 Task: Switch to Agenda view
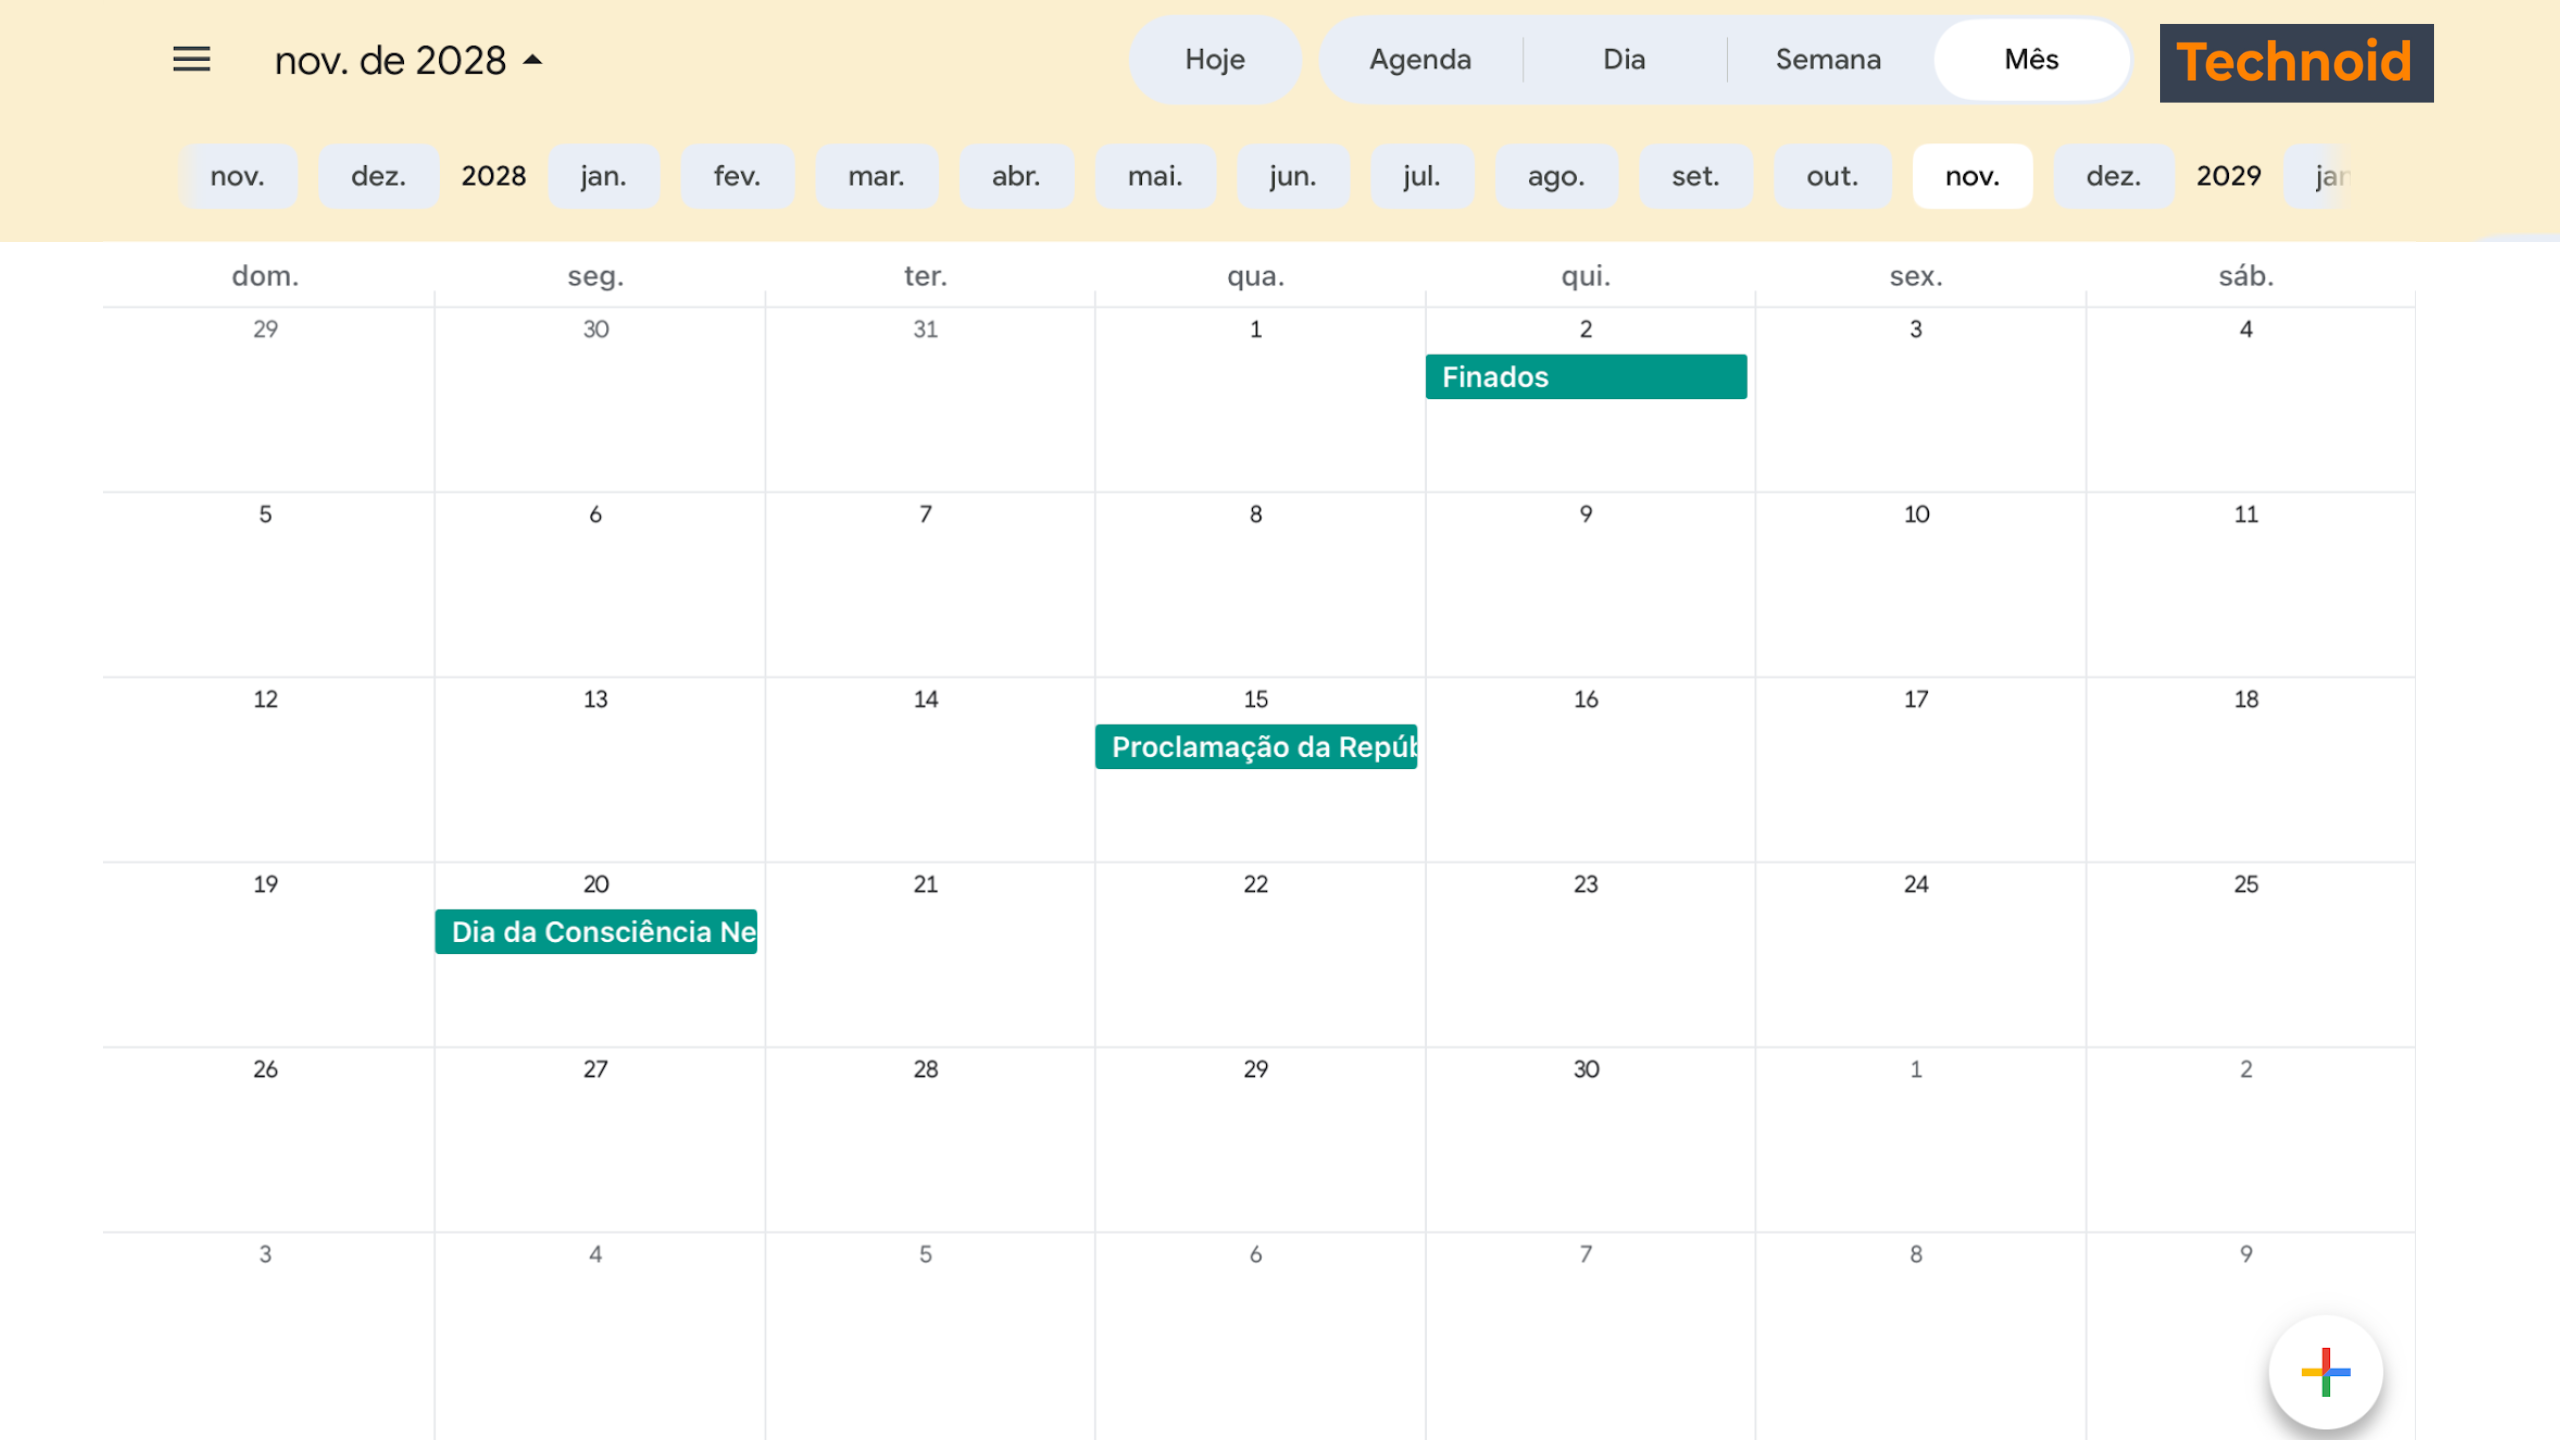(x=1419, y=60)
